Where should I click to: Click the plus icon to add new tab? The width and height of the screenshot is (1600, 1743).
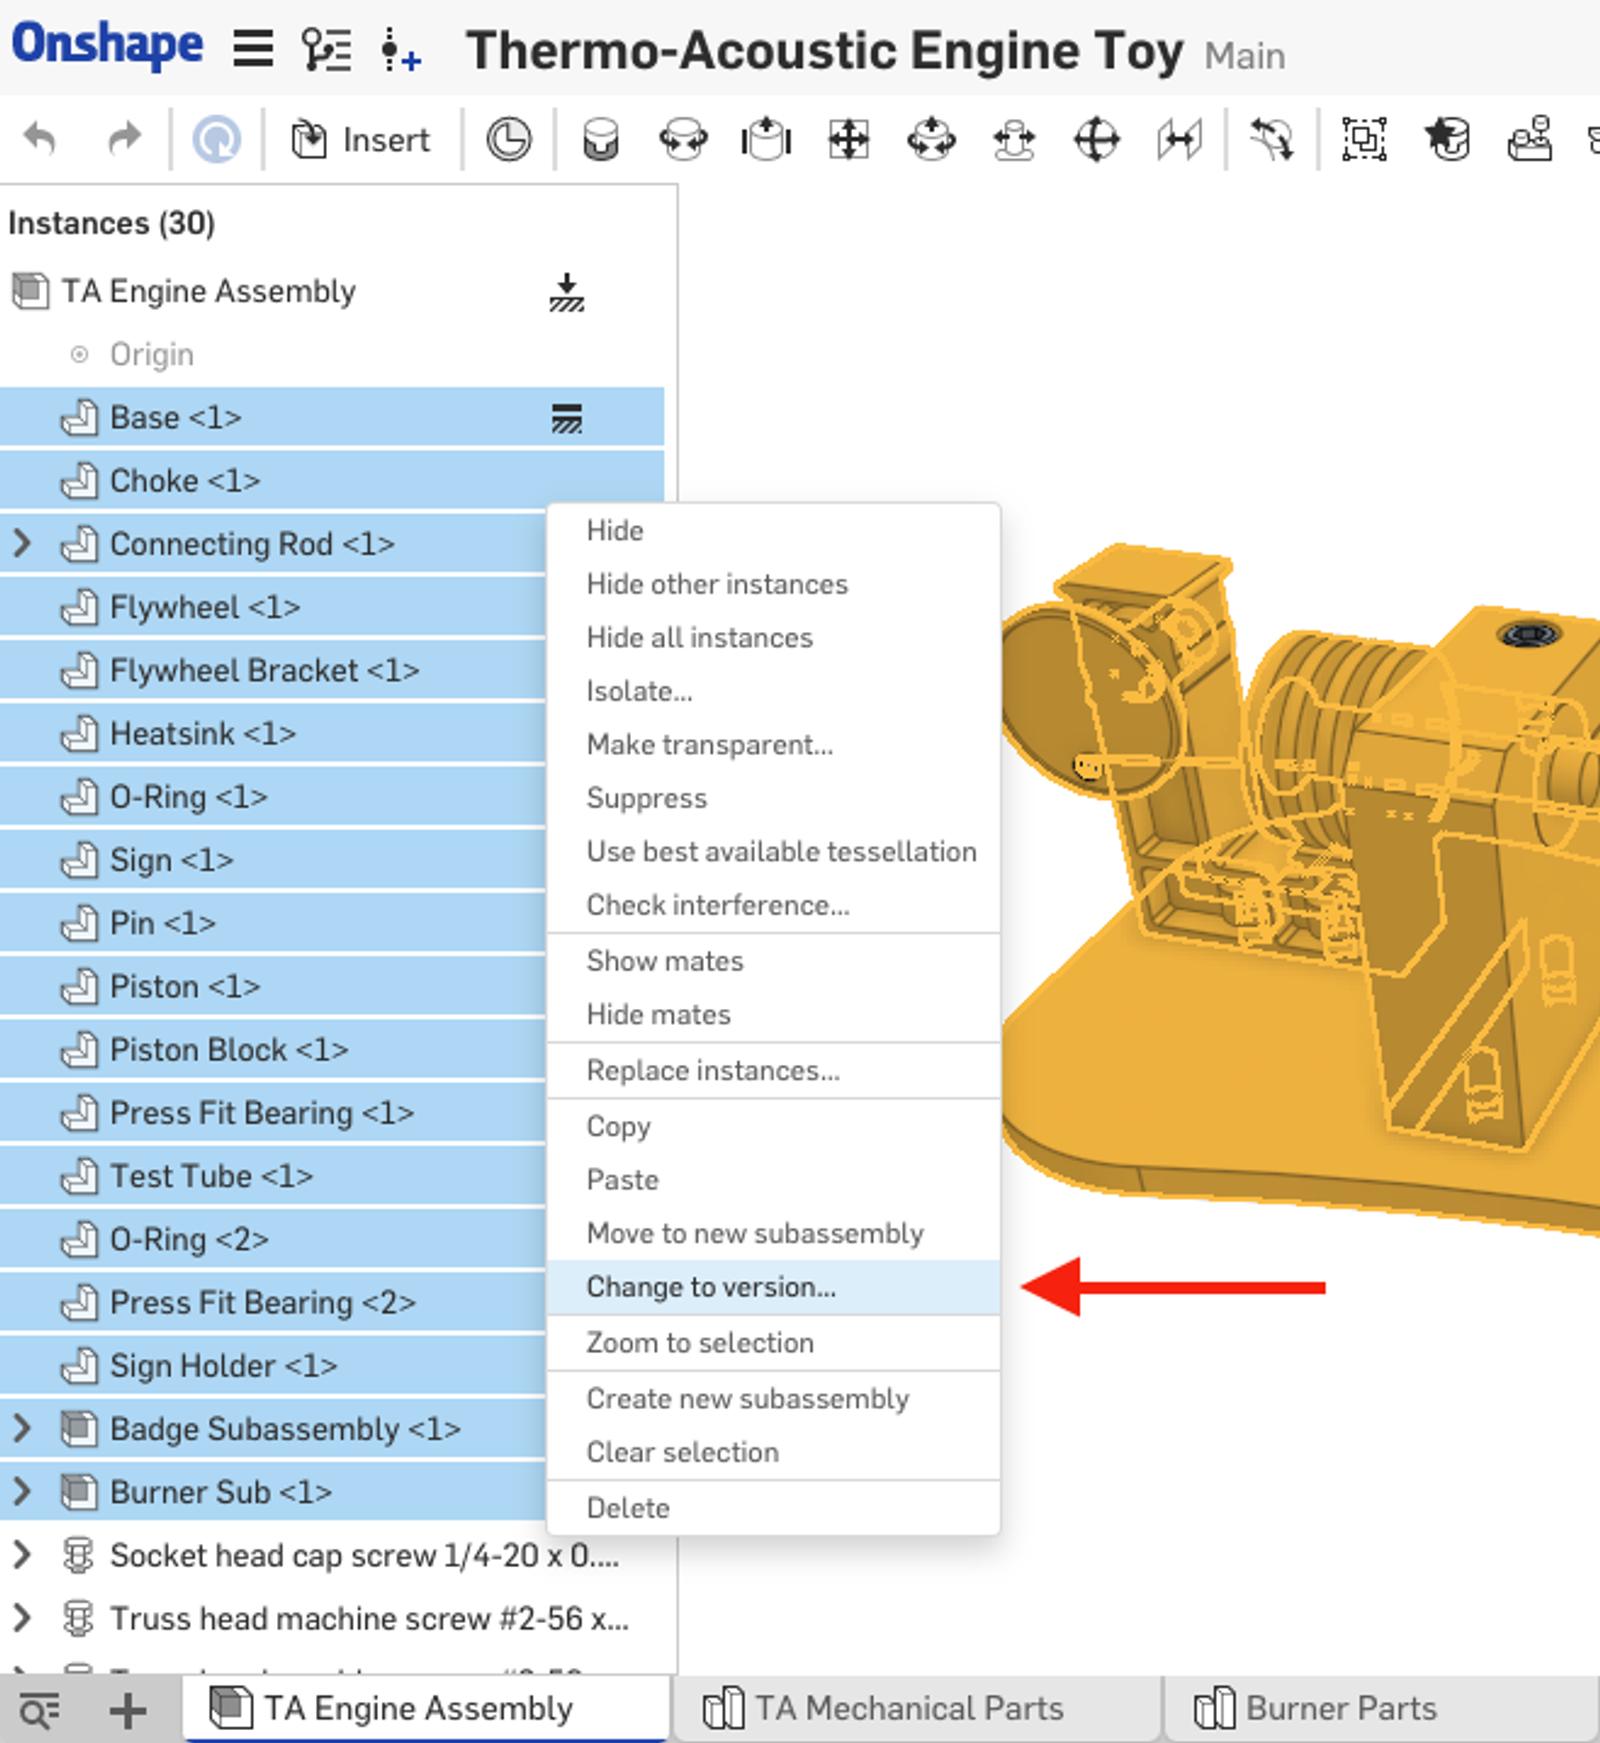click(x=127, y=1711)
